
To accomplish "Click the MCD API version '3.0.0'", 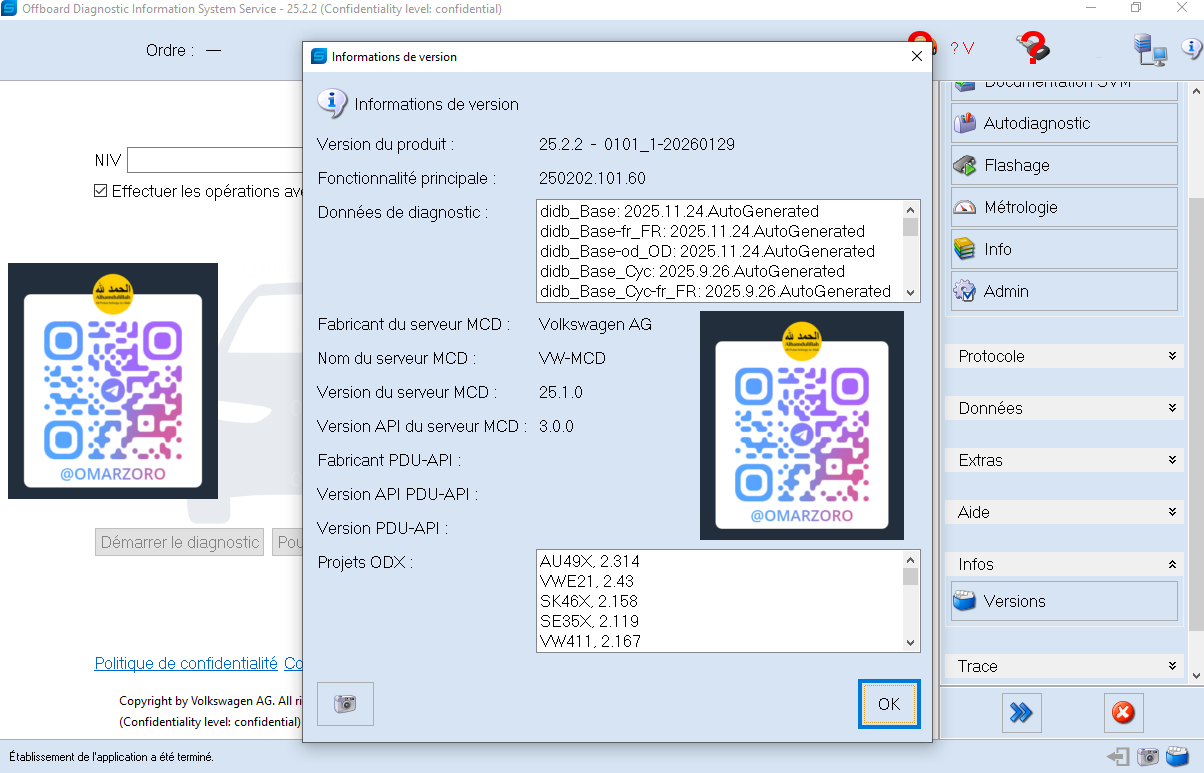I will (556, 426).
